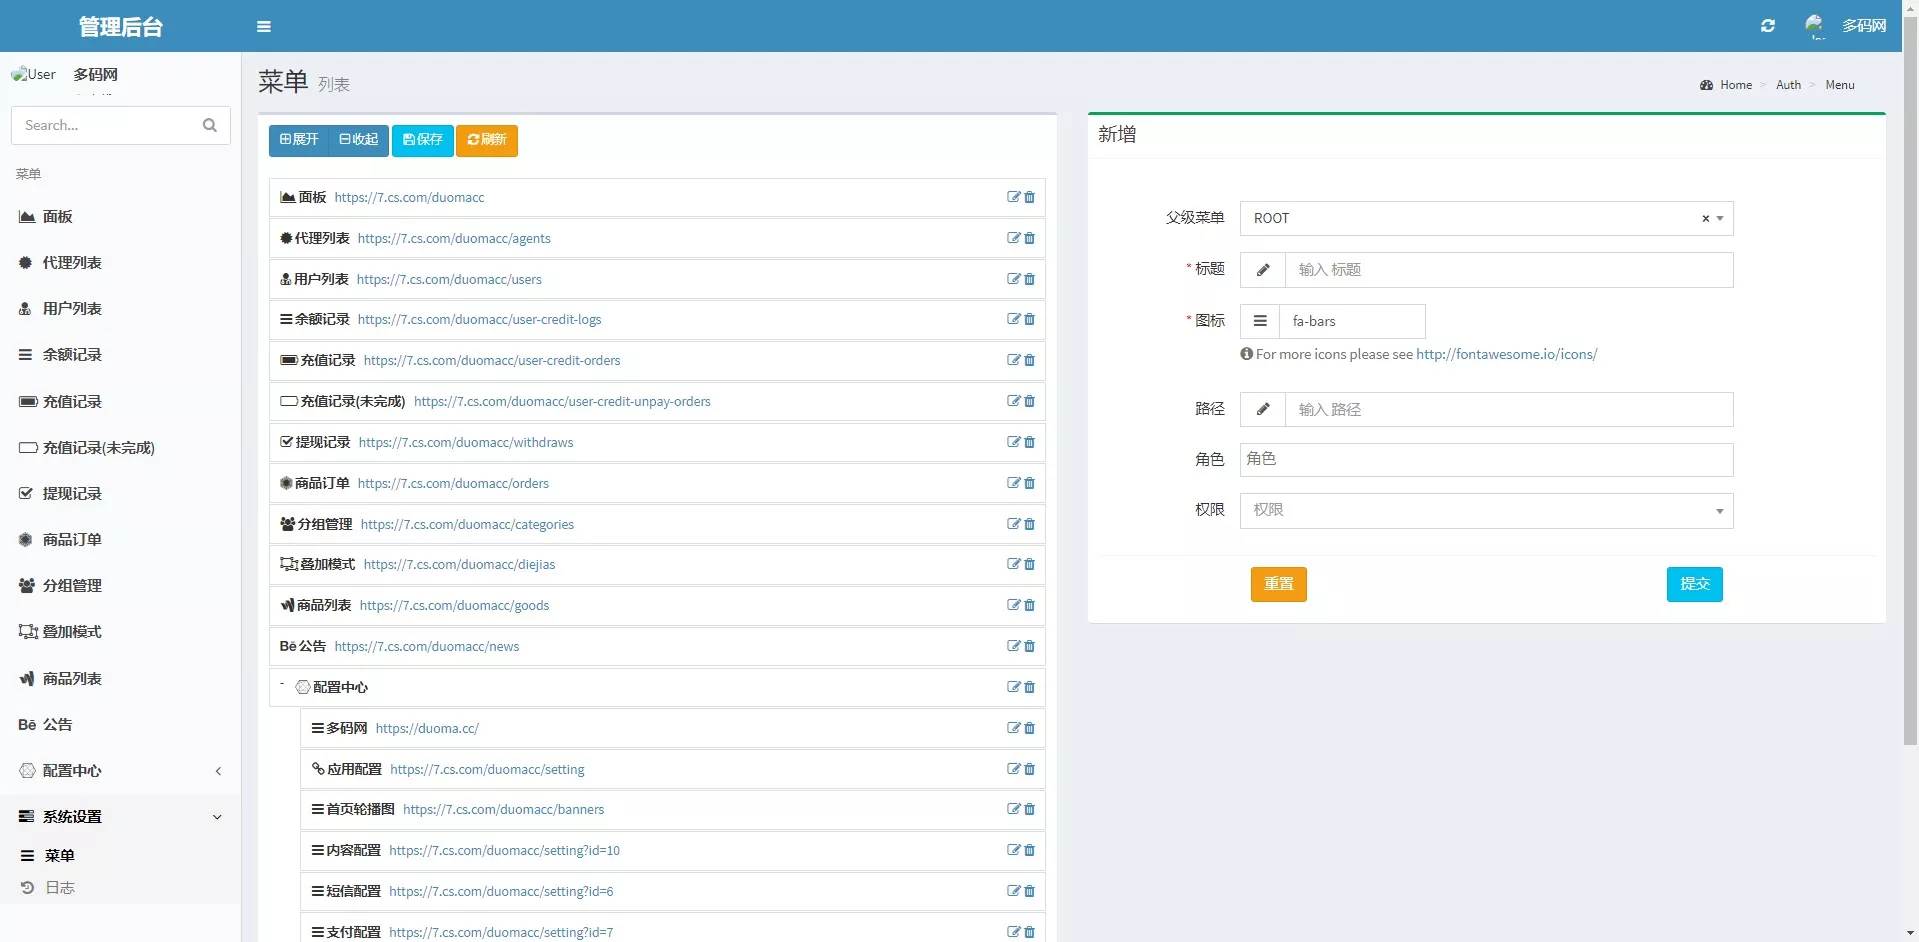The height and width of the screenshot is (942, 1919).
Task: Click the refresh icon in top header
Action: pyautogui.click(x=1767, y=26)
